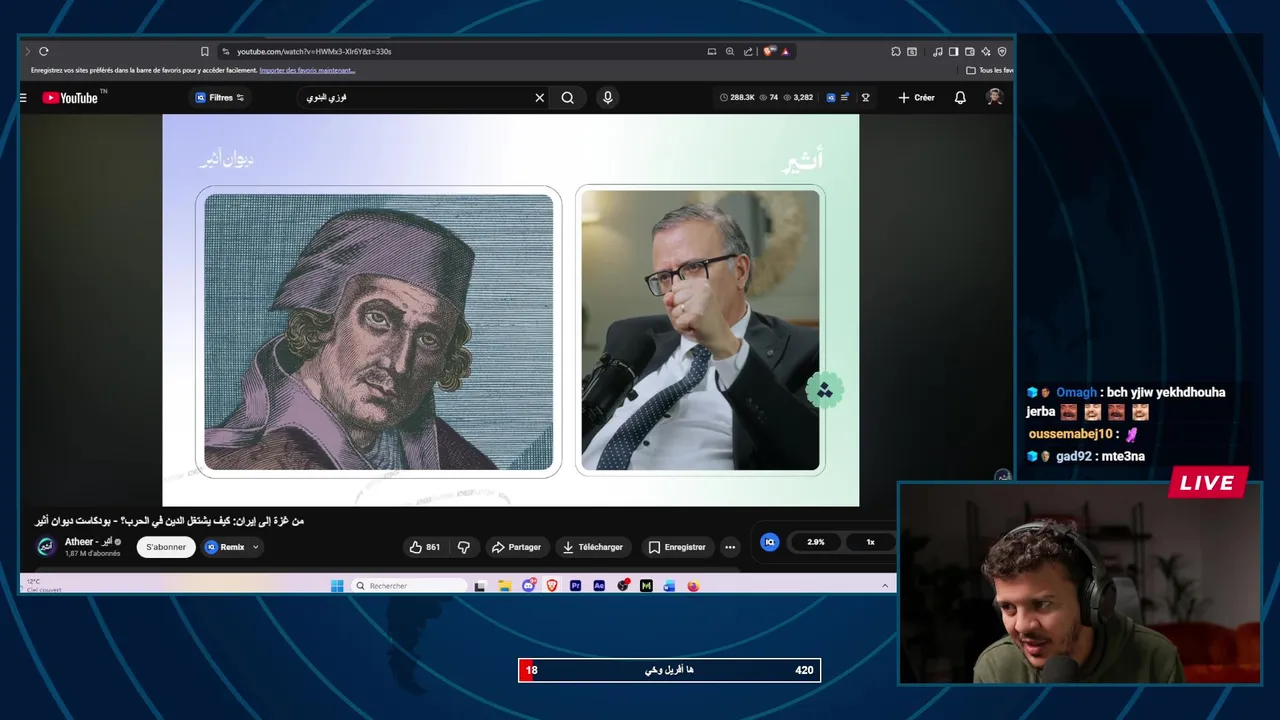The height and width of the screenshot is (720, 1280).
Task: Open File Explorer from taskbar
Action: (x=505, y=586)
